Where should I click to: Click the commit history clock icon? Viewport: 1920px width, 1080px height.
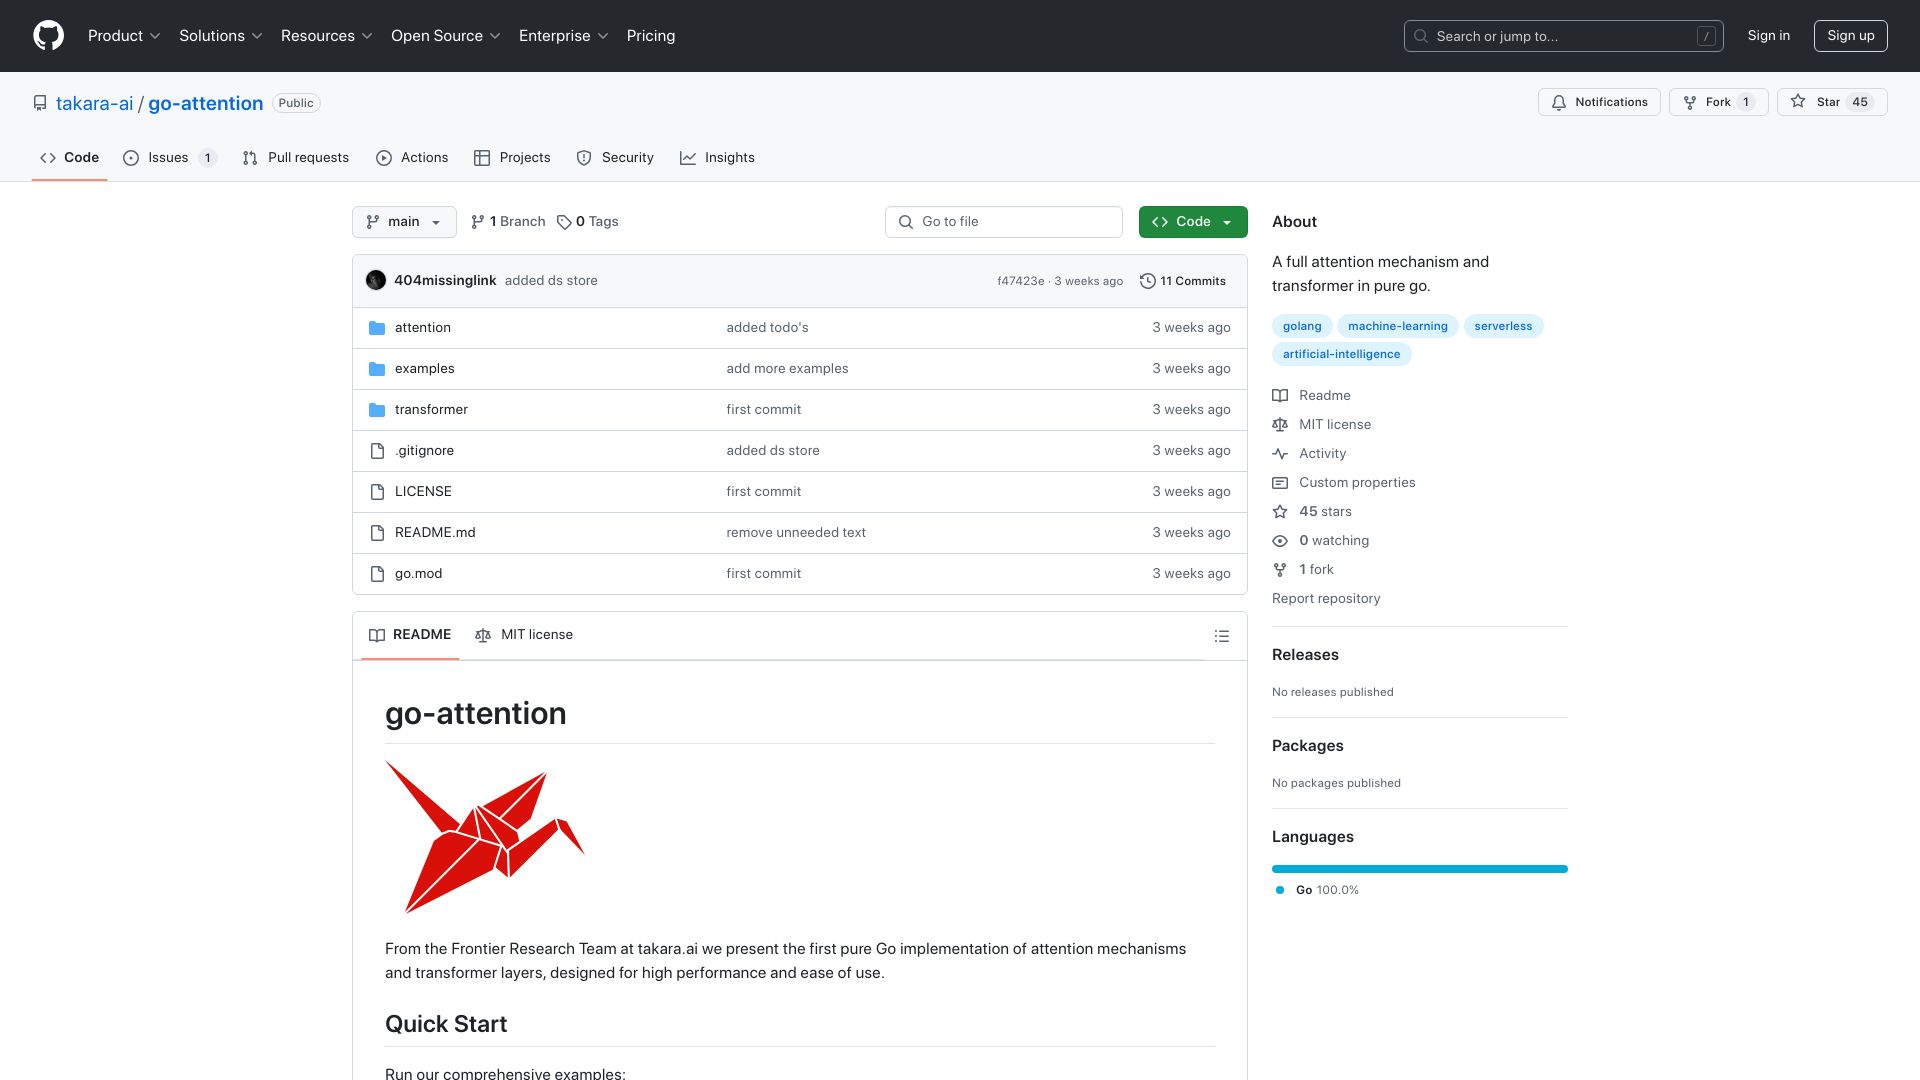coord(1148,281)
